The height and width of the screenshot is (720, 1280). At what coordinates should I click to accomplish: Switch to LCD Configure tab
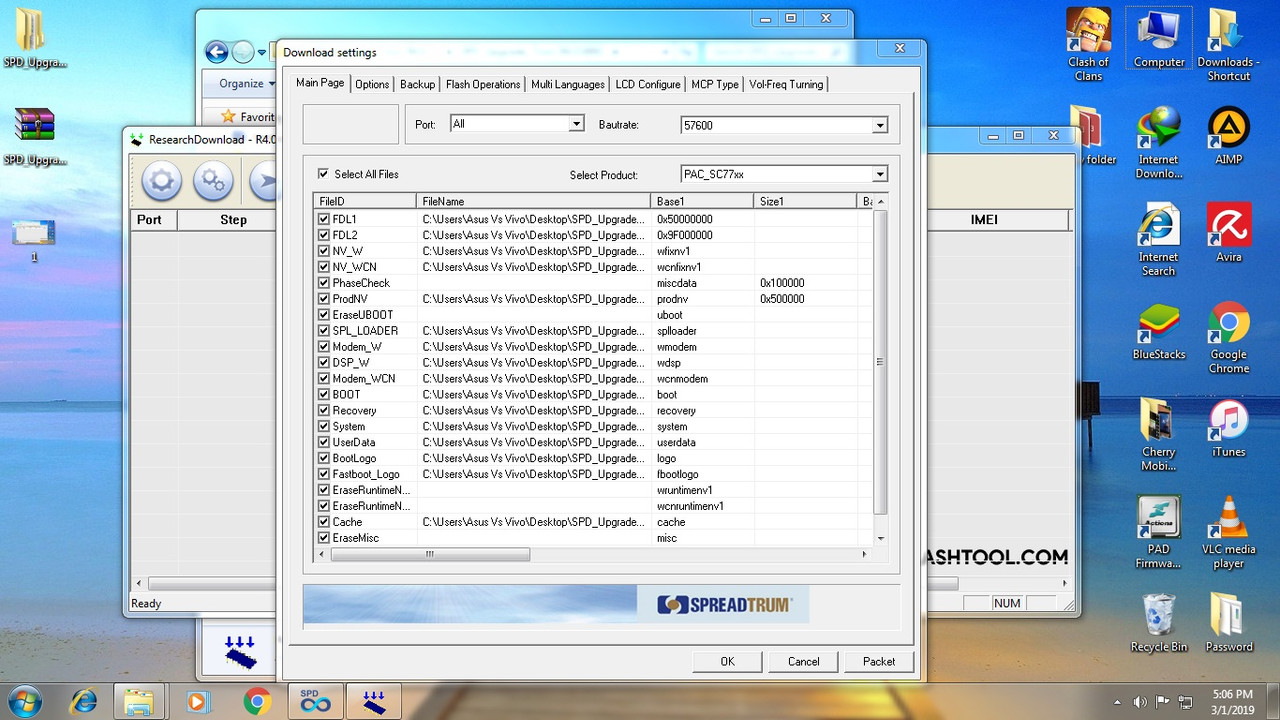pos(648,84)
